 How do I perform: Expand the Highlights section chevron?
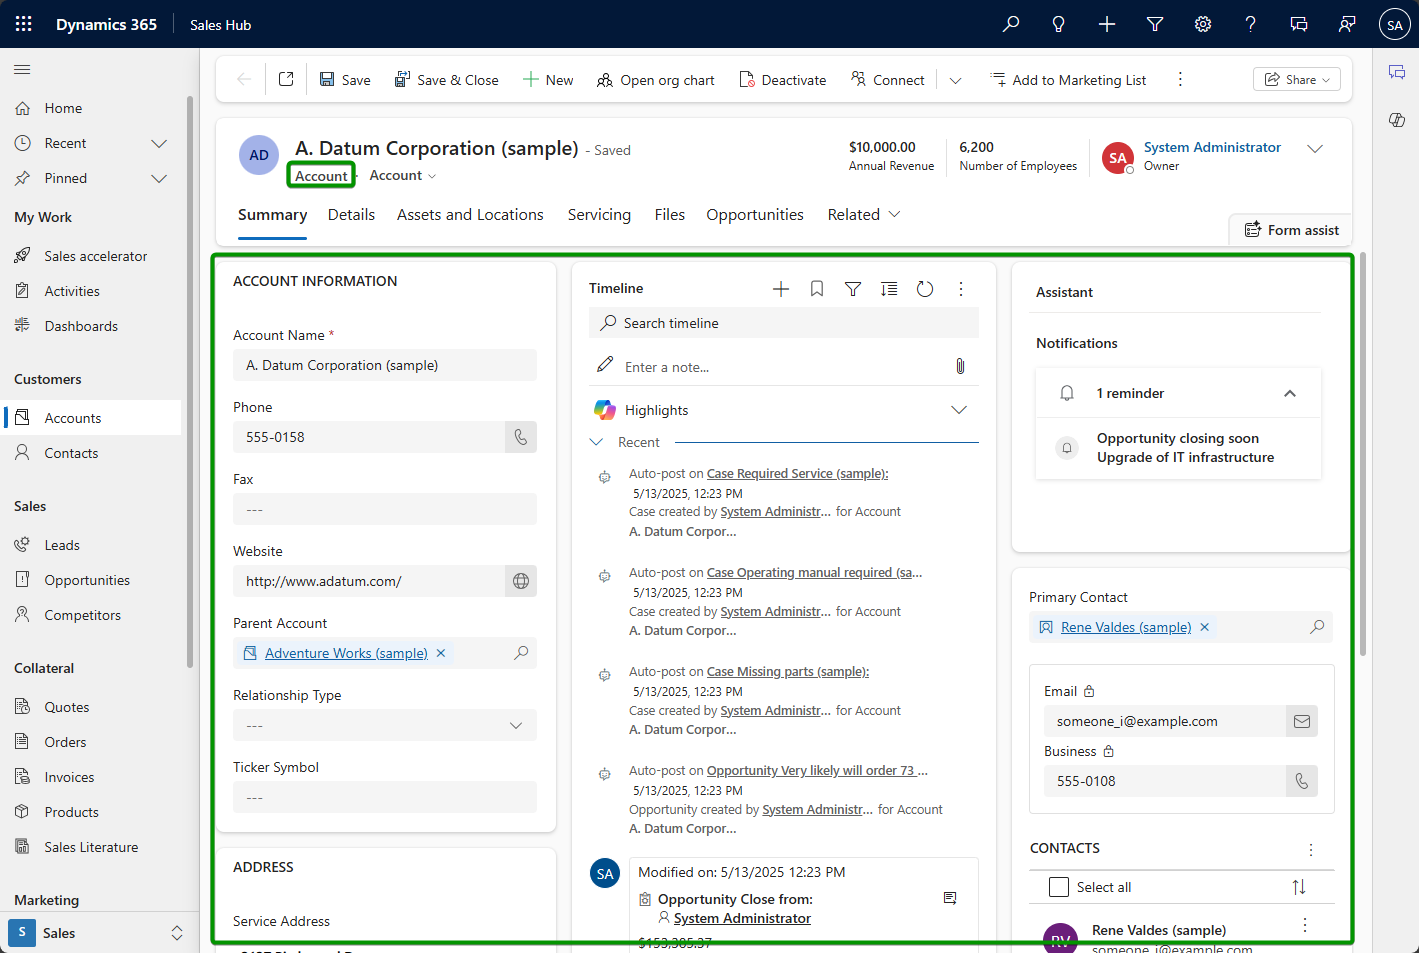click(958, 410)
